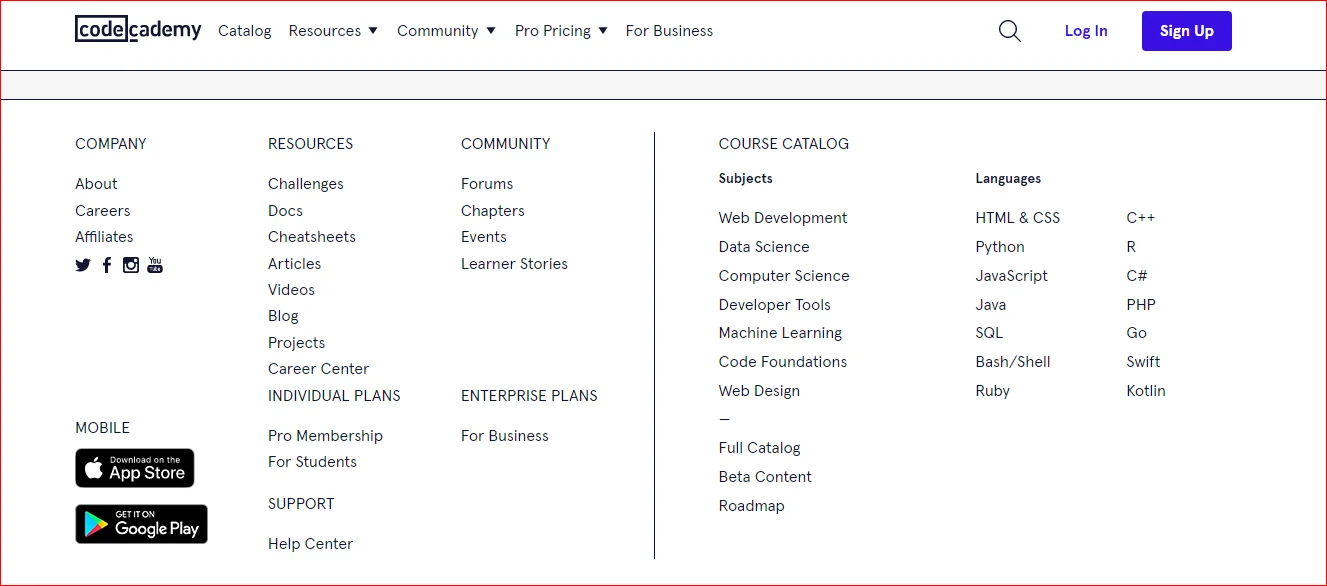
Task: Open the Twitter social icon
Action: point(83,265)
